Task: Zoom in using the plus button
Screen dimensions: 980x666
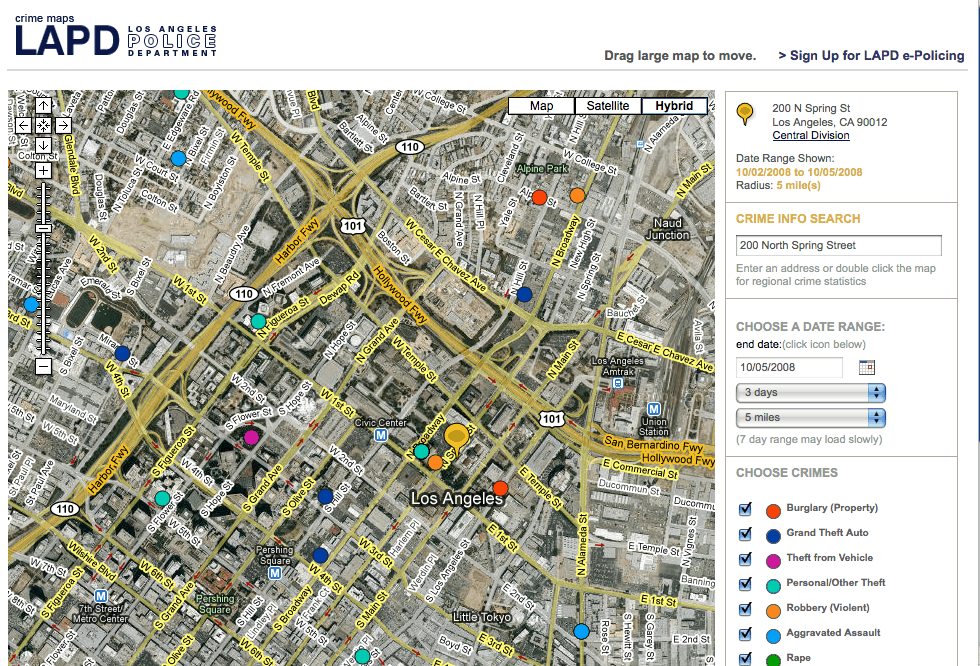Action: click(44, 171)
